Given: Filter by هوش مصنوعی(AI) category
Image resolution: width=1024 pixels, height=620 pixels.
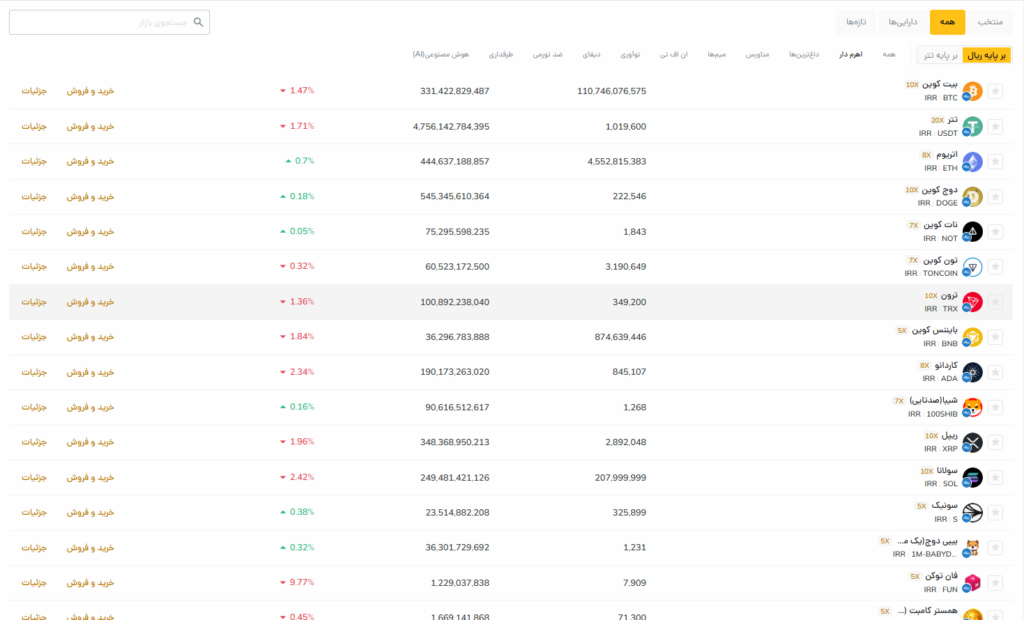Looking at the screenshot, I should pyautogui.click(x=441, y=54).
